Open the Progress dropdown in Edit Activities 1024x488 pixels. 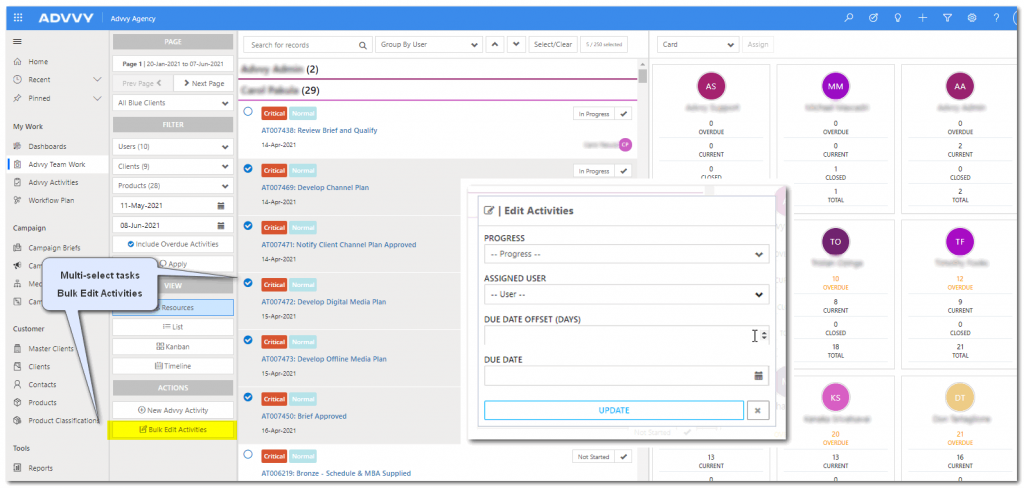(626, 254)
